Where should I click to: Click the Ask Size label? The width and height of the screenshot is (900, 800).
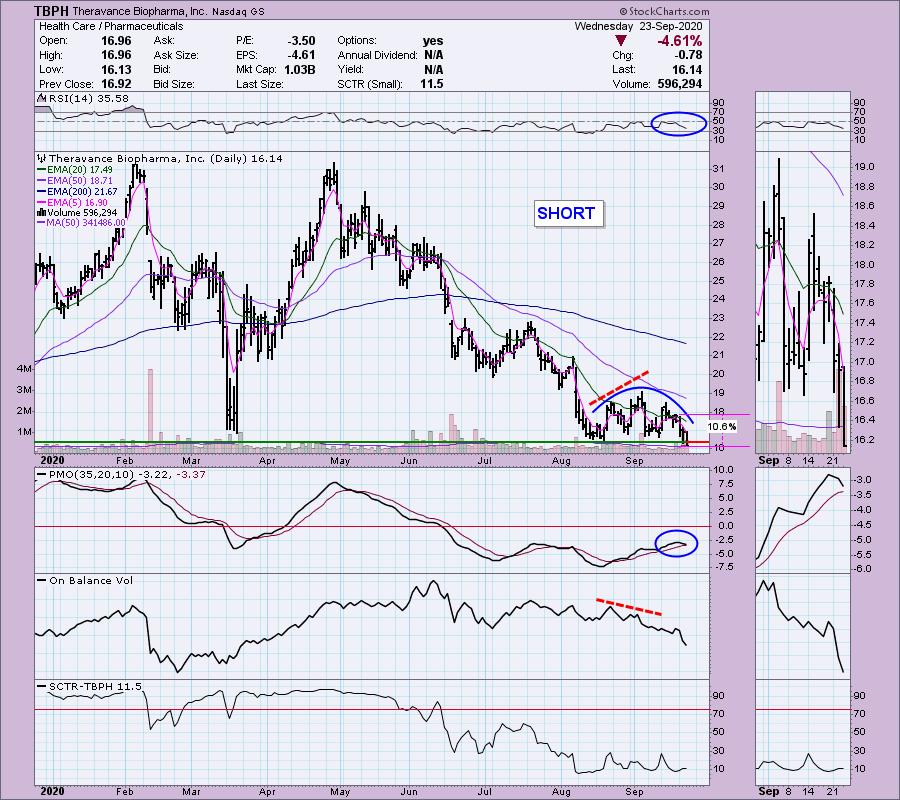(176, 55)
